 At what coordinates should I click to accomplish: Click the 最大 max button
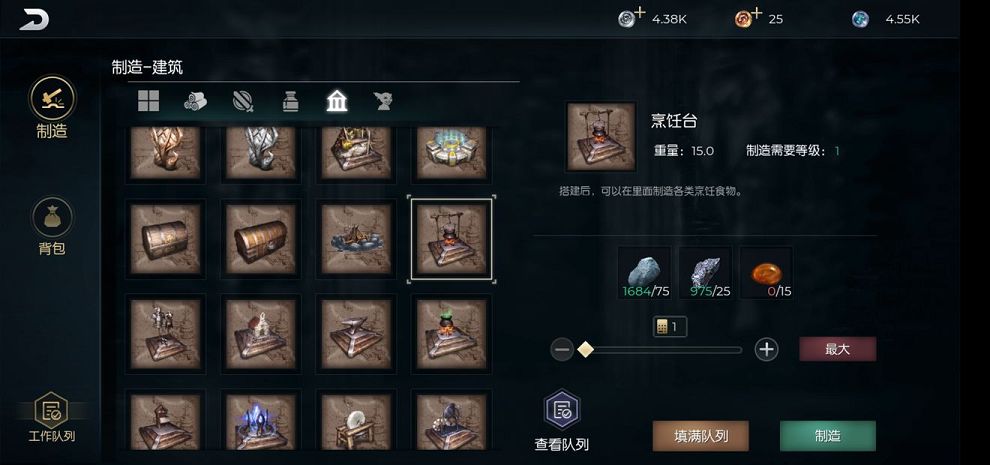837,349
